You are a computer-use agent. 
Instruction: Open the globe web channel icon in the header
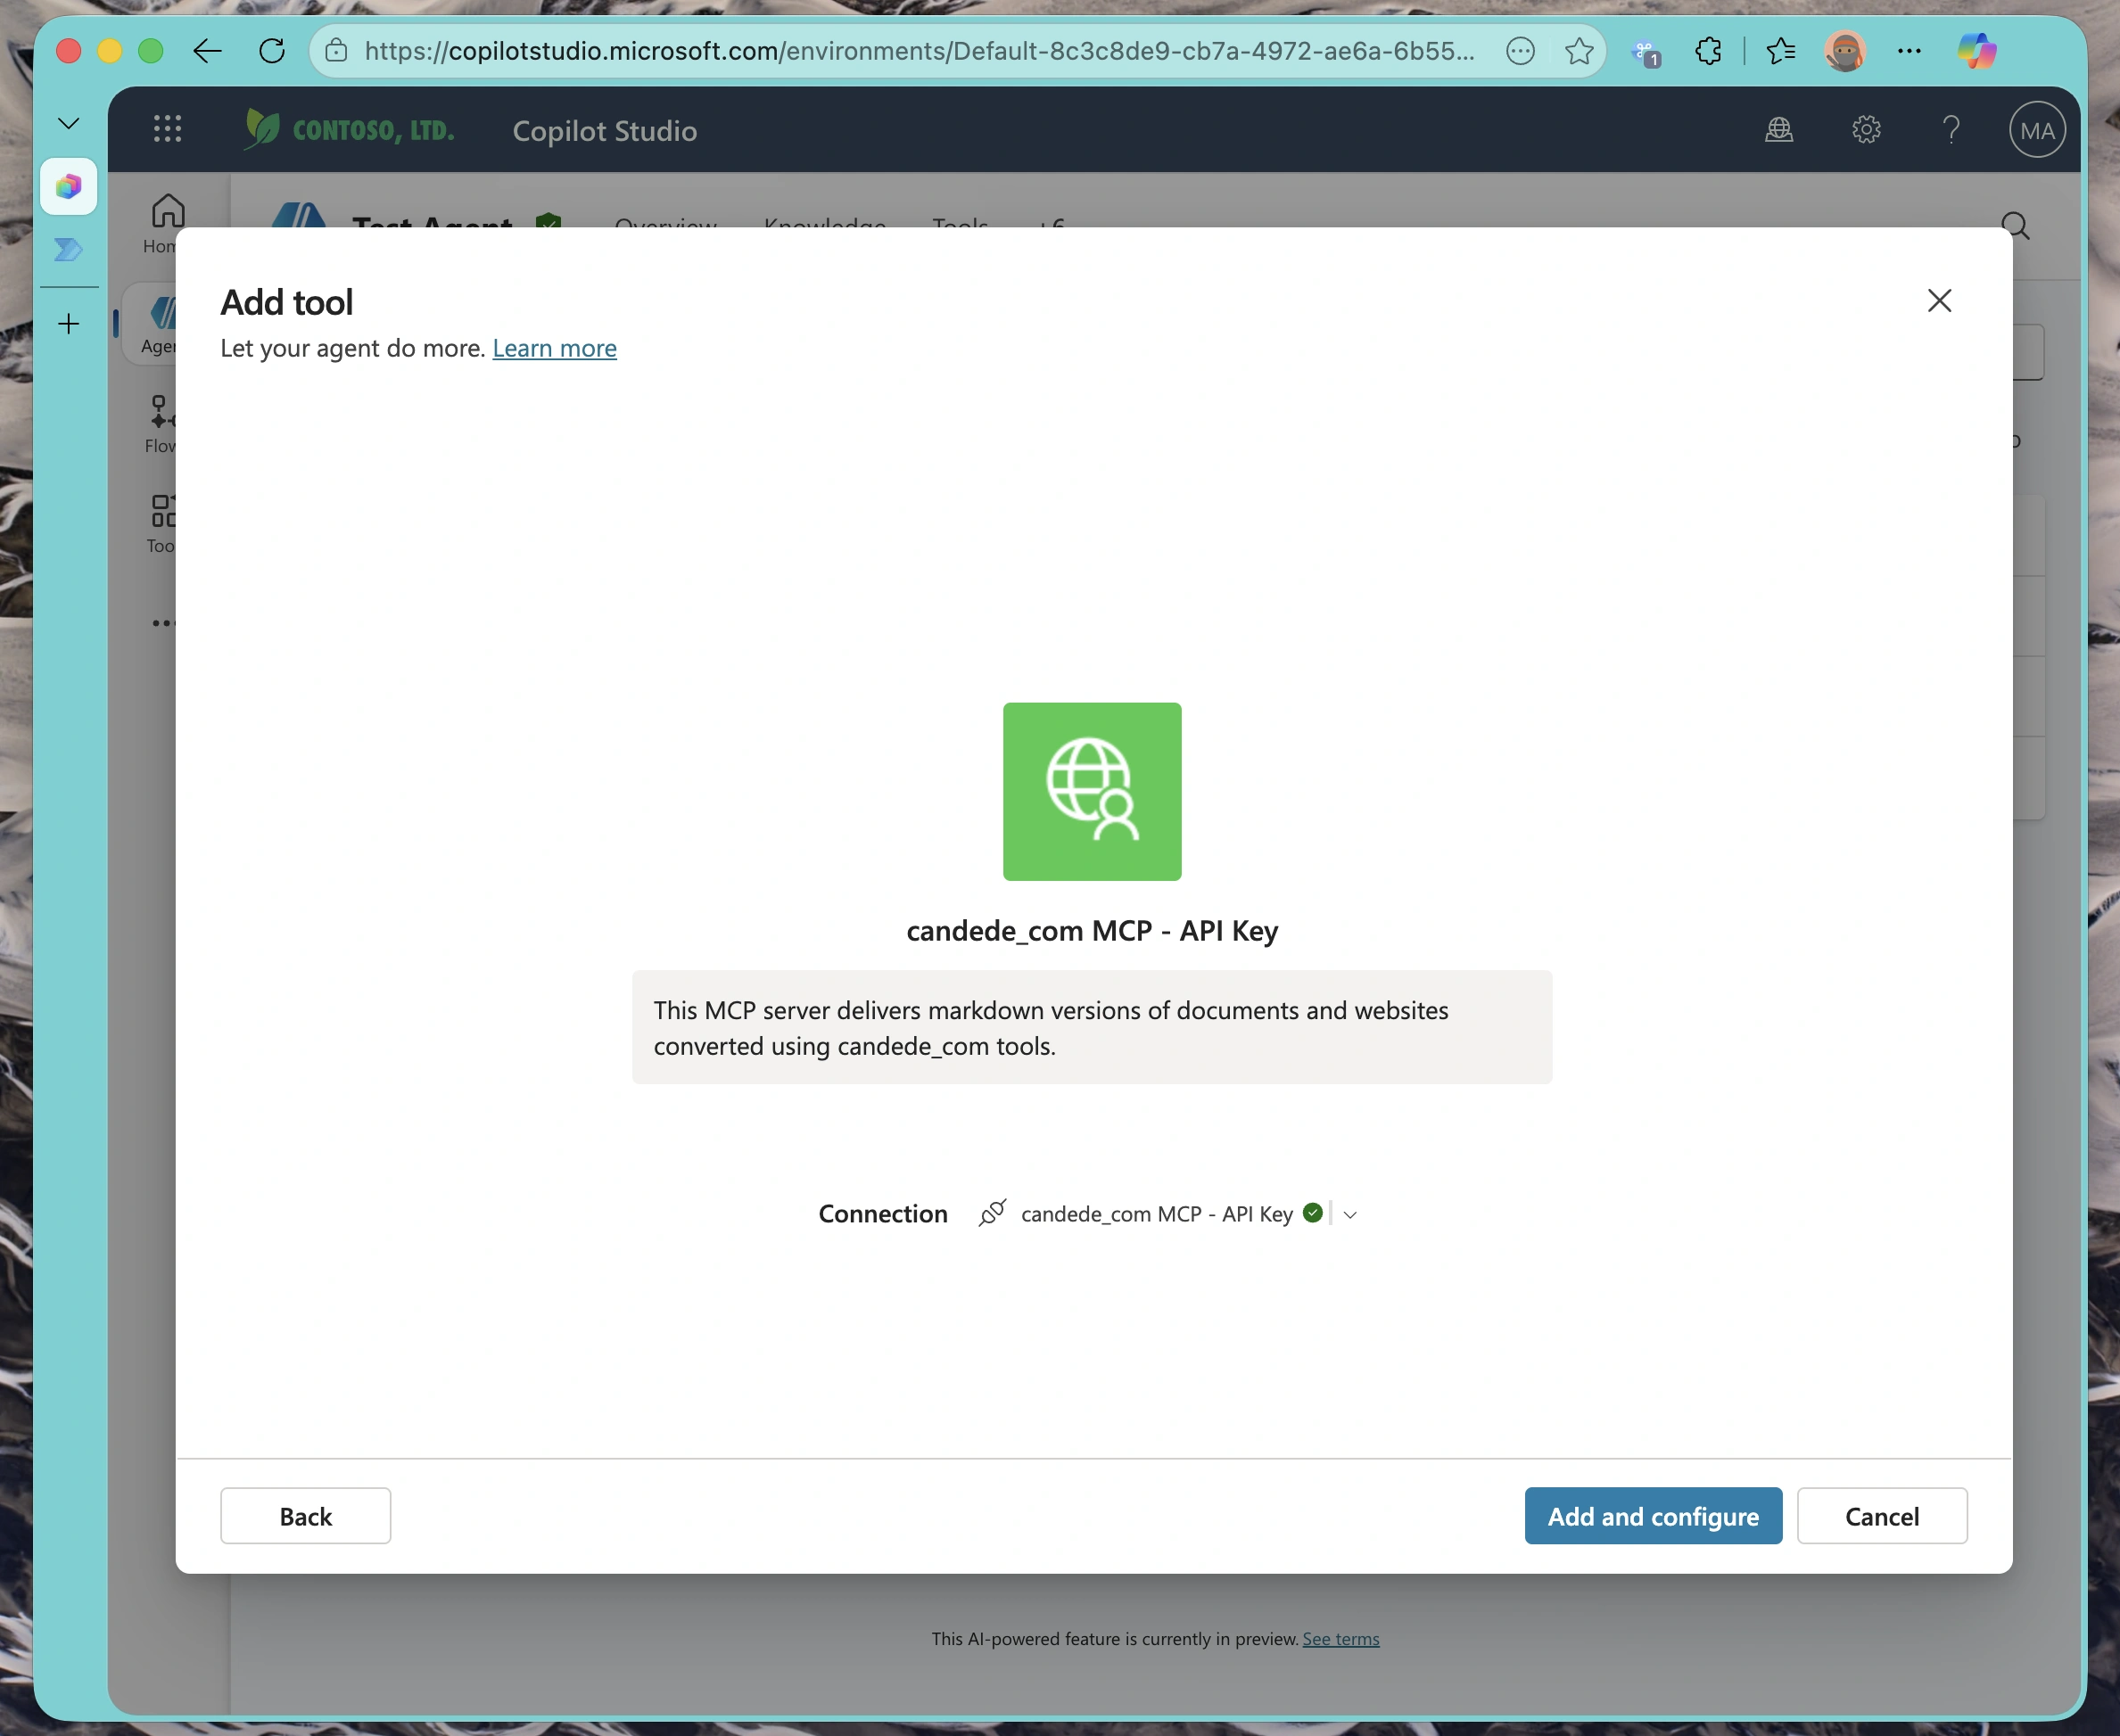tap(1779, 129)
